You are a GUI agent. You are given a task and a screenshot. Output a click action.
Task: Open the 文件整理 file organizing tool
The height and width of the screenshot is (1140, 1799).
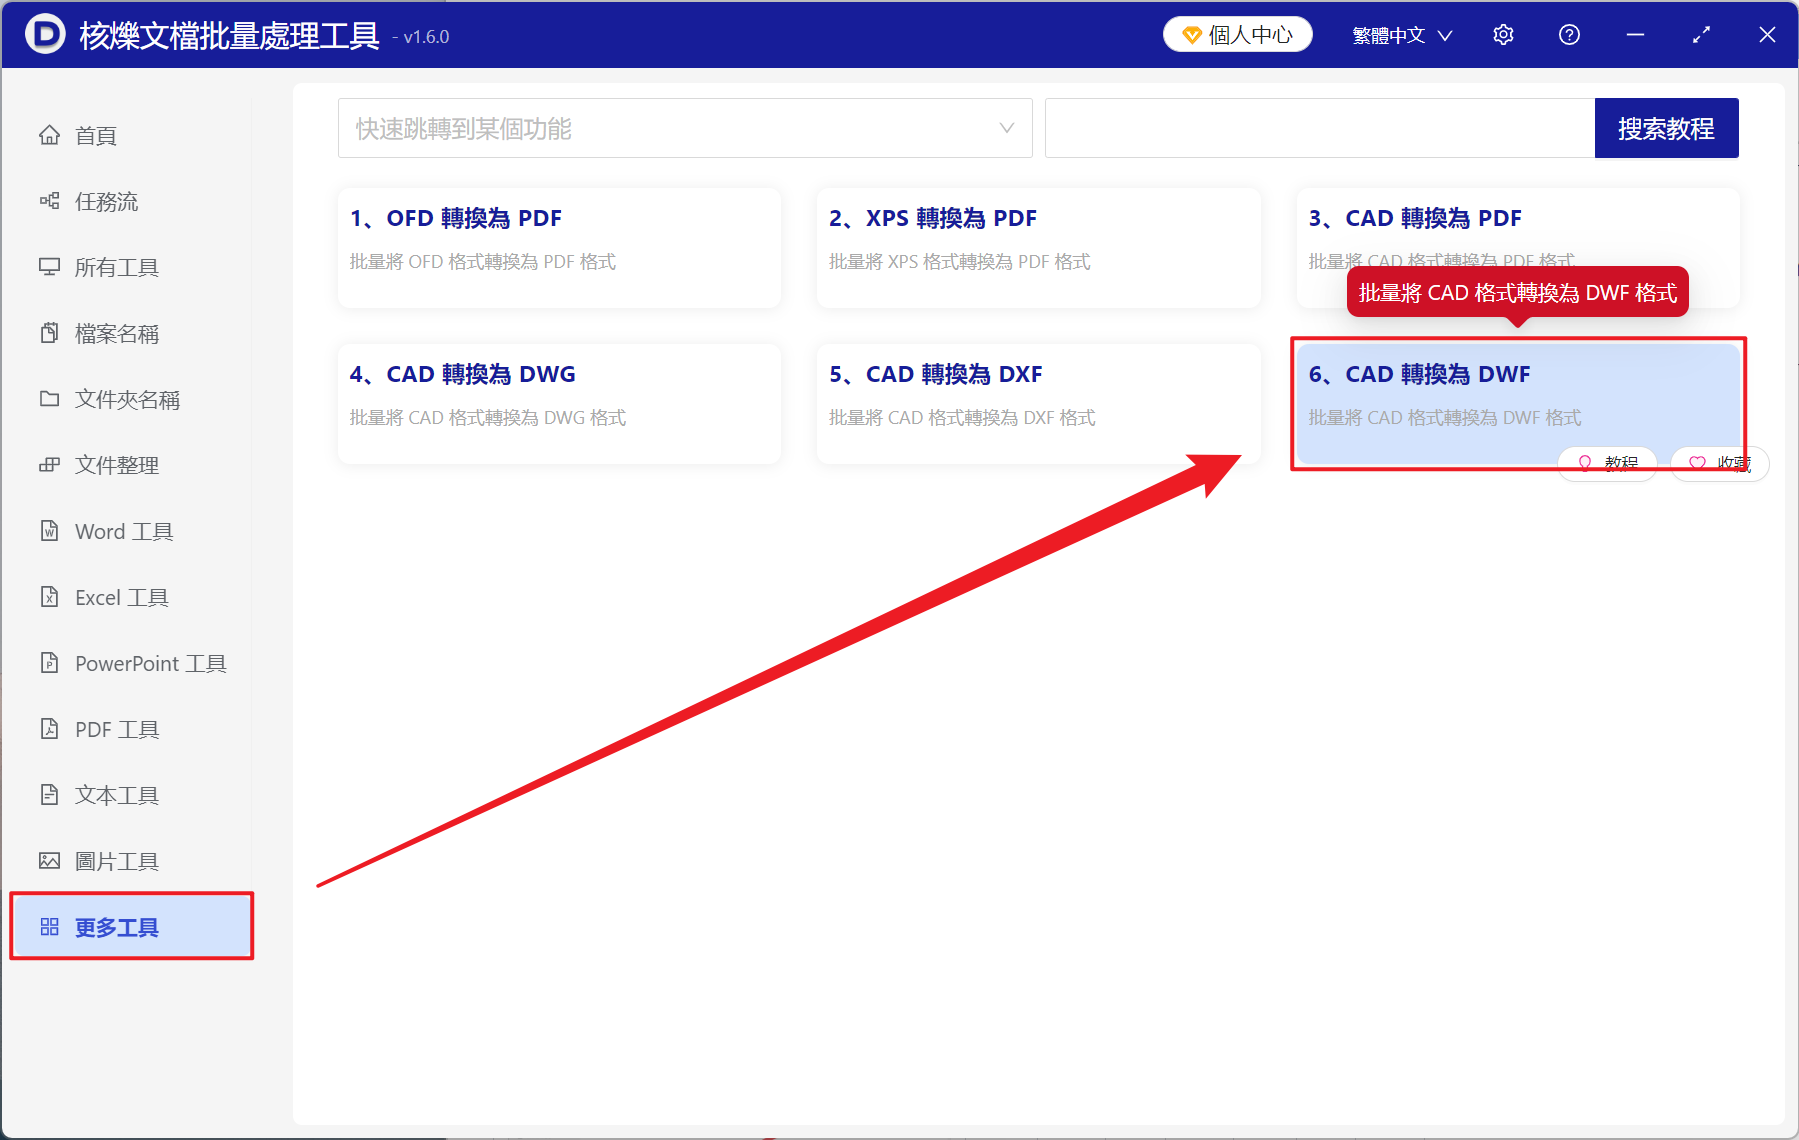(116, 465)
